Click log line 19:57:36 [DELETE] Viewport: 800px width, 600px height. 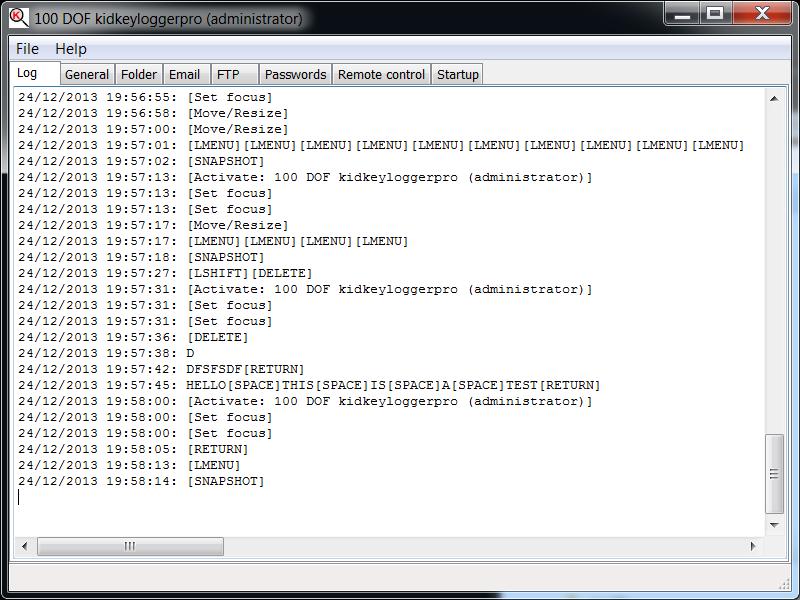coord(133,337)
